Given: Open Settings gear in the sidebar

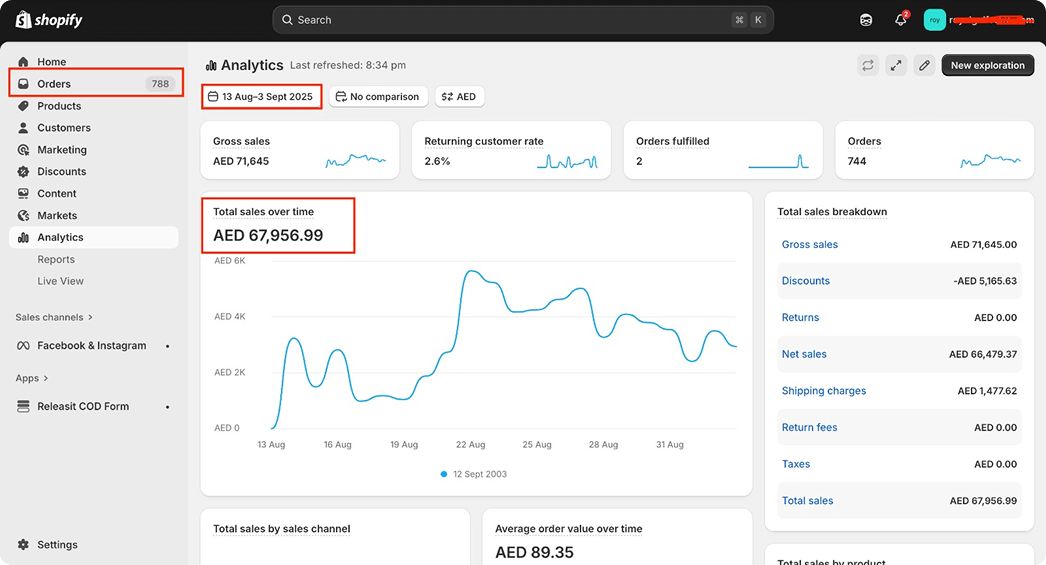Looking at the screenshot, I should [x=23, y=545].
